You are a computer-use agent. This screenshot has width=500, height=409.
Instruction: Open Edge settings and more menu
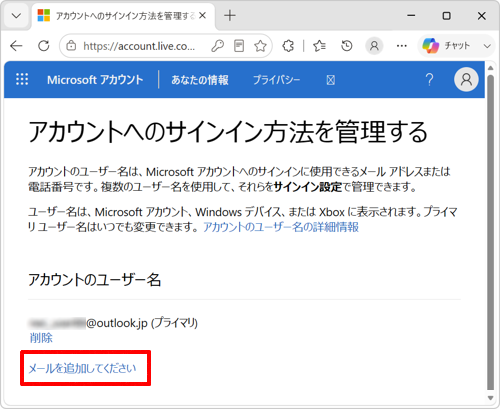click(x=402, y=46)
